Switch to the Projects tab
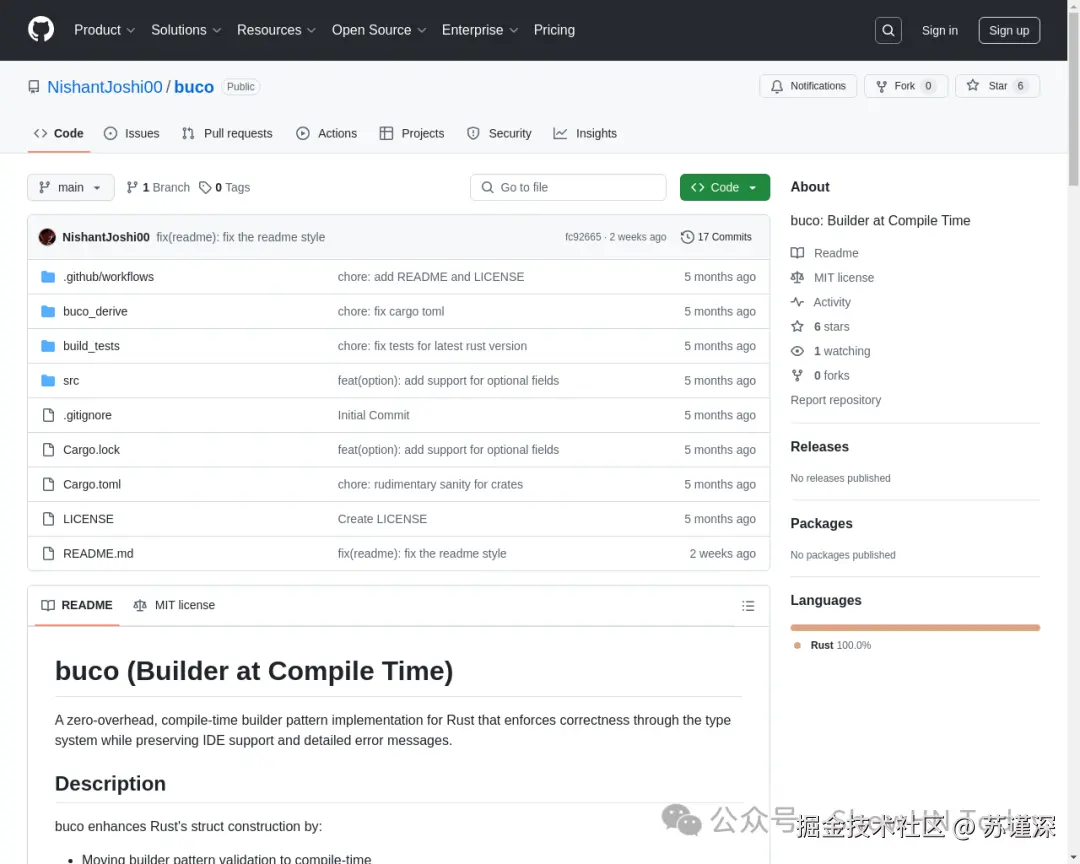This screenshot has width=1080, height=864. click(412, 133)
